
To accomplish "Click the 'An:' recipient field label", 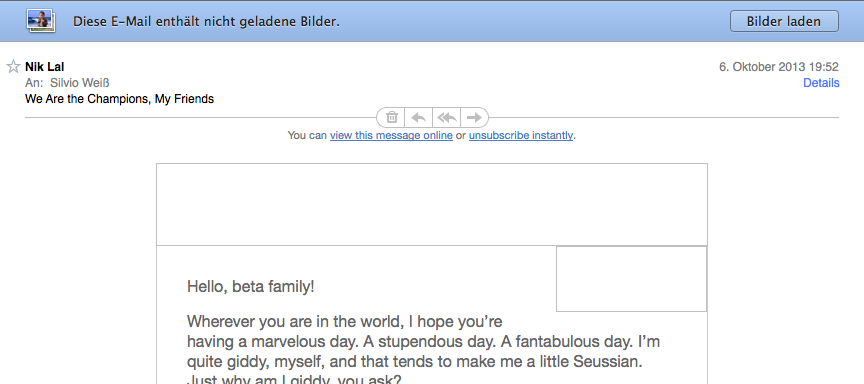I will pos(34,83).
